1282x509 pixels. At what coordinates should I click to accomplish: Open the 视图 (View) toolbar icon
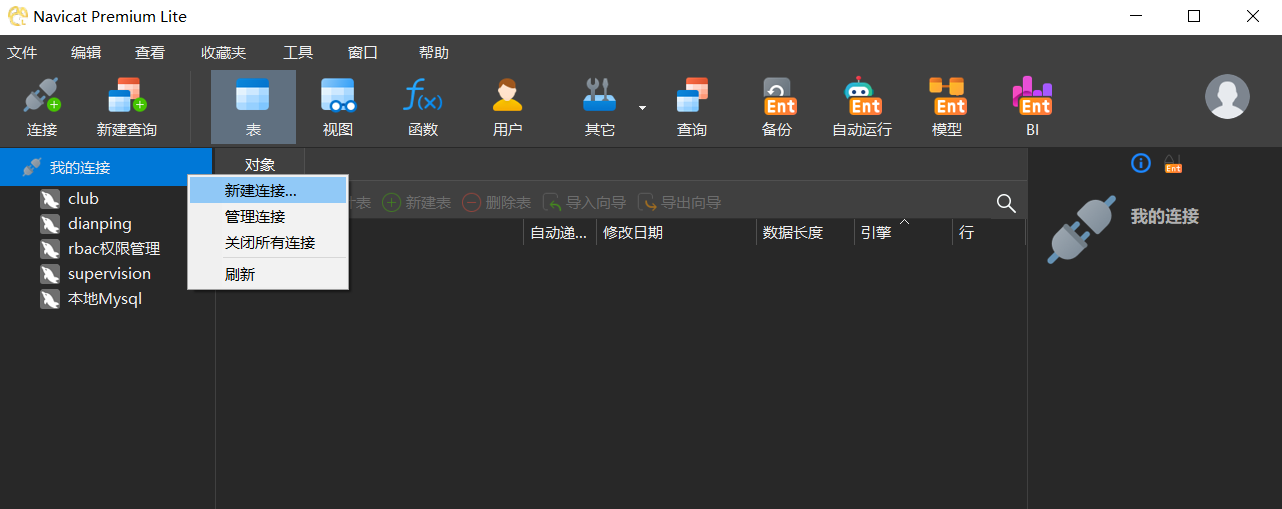[338, 107]
